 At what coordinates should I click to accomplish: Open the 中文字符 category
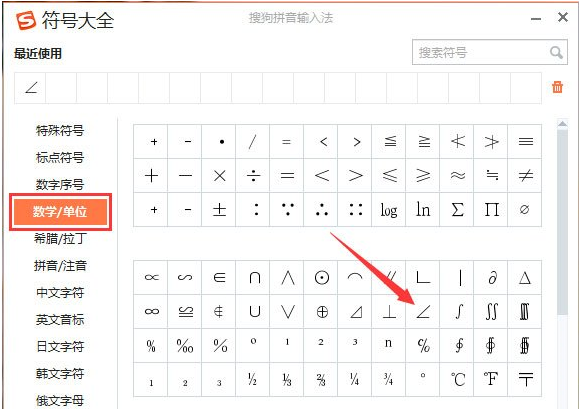click(x=60, y=293)
